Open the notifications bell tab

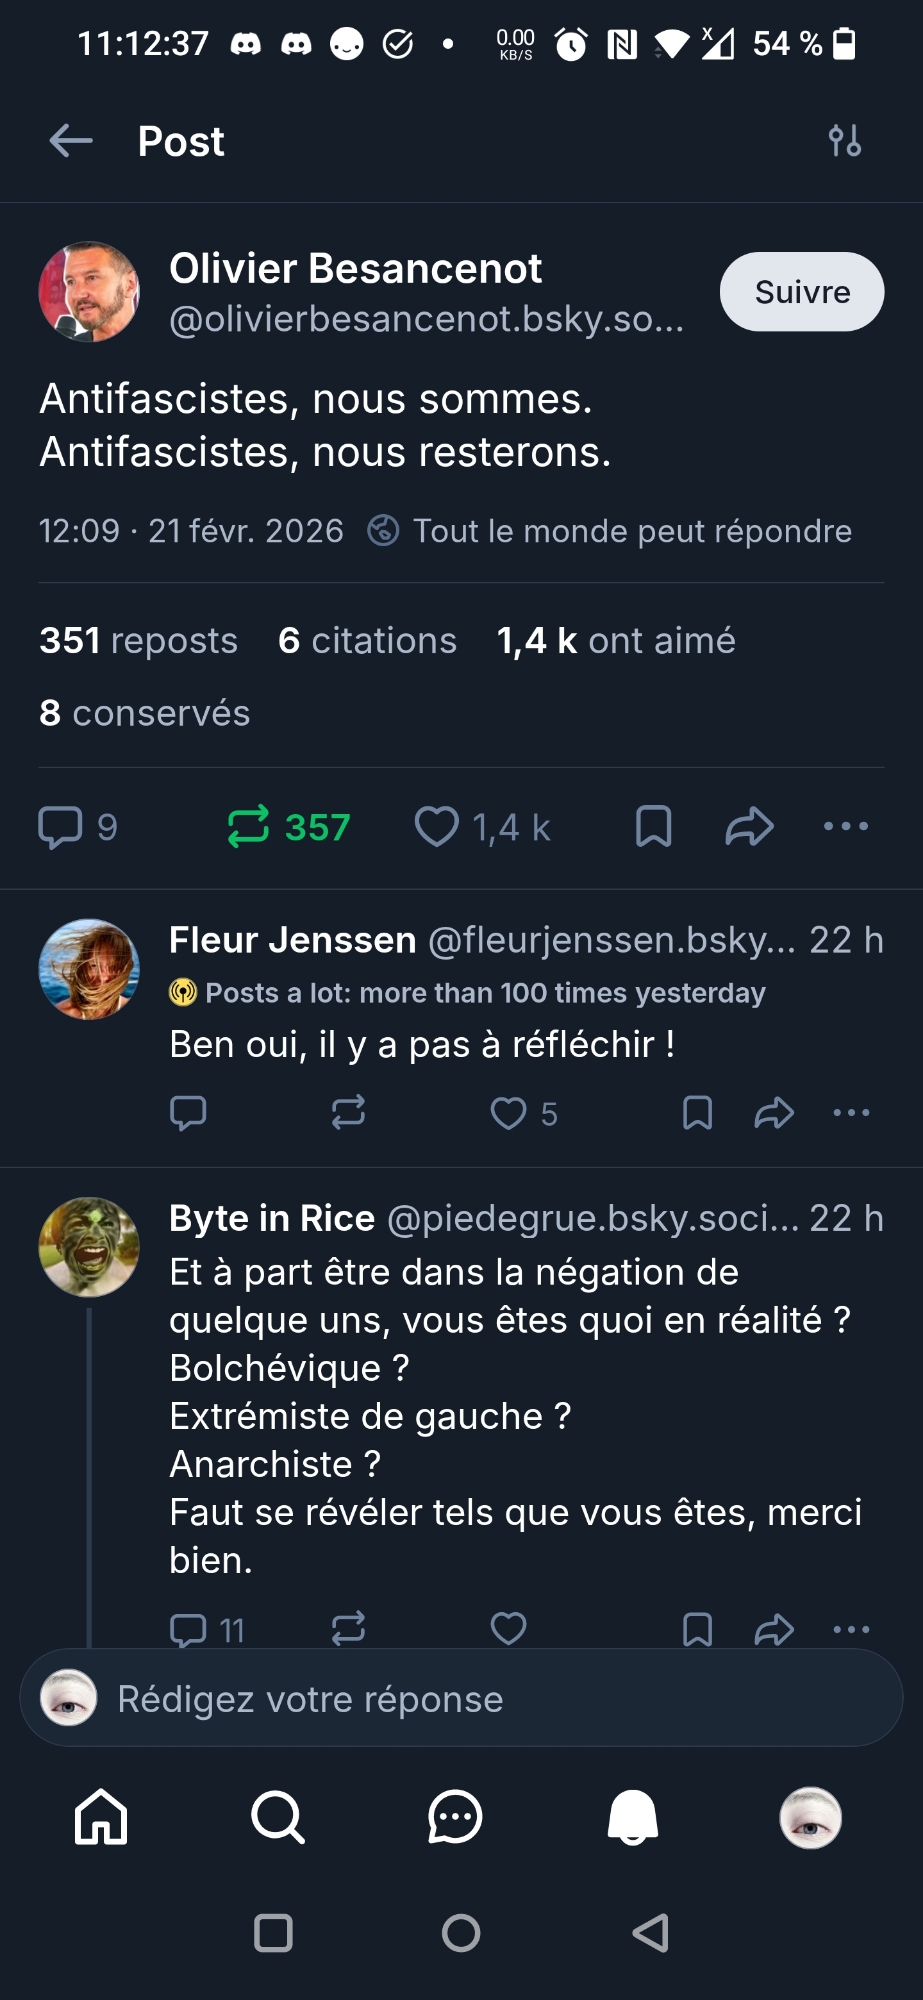pyautogui.click(x=633, y=1817)
